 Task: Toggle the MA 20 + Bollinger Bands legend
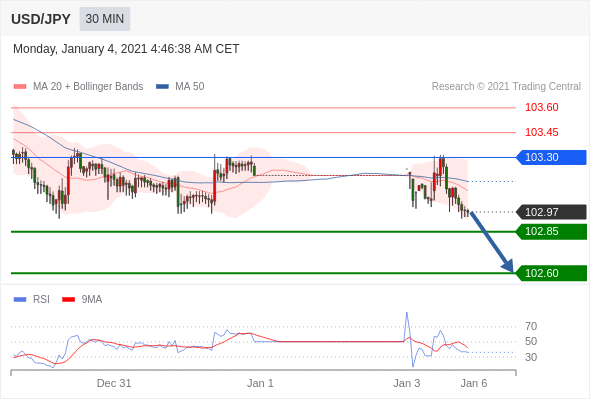pos(78,87)
